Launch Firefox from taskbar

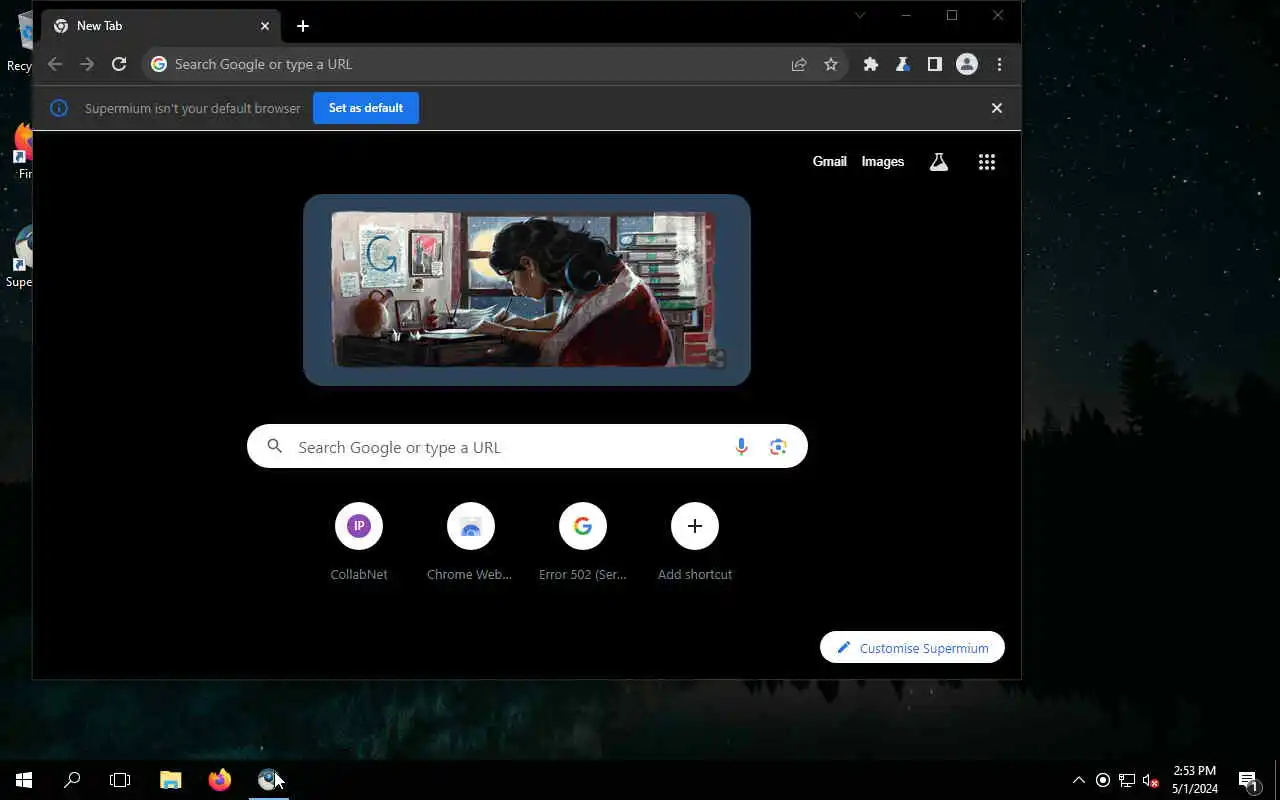[220, 780]
